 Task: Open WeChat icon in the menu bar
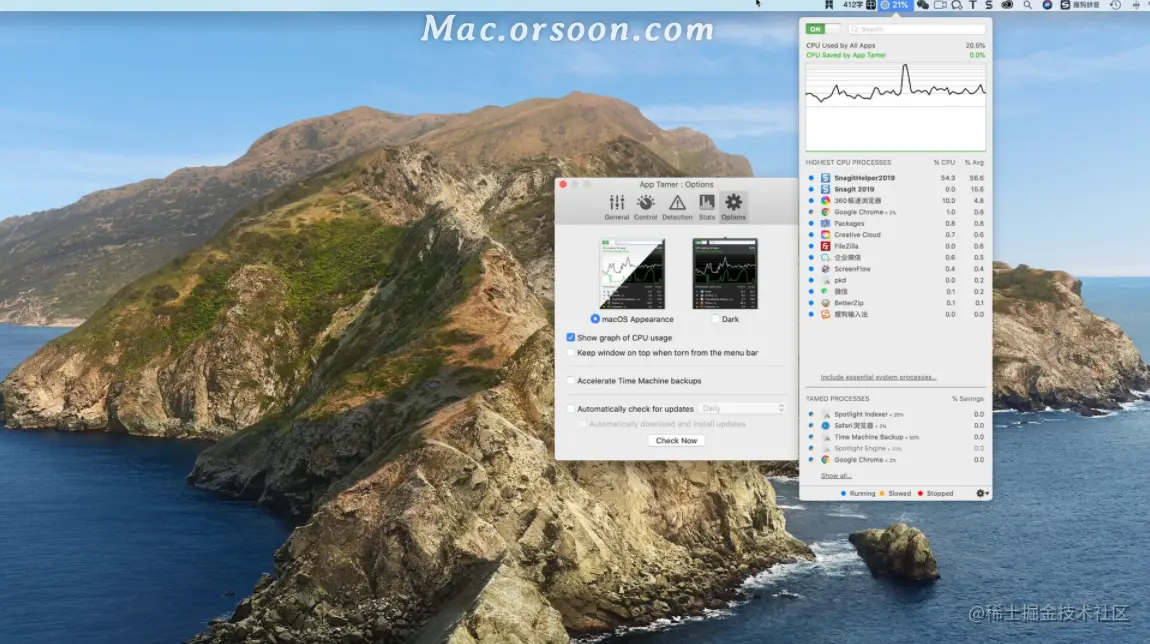point(923,5)
